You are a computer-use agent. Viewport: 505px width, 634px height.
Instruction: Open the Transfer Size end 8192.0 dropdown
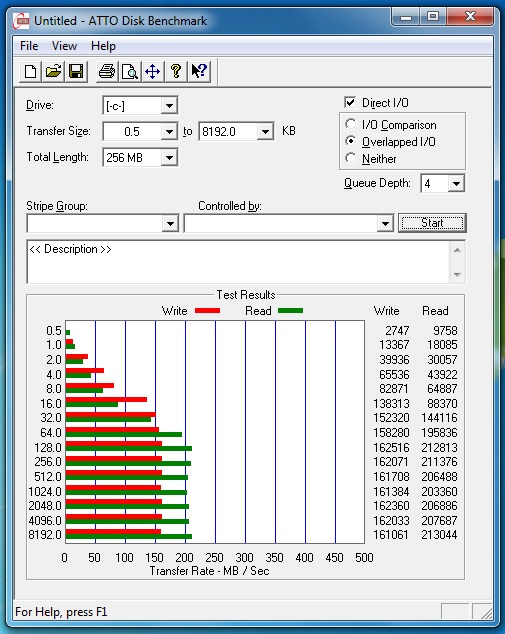tap(265, 131)
